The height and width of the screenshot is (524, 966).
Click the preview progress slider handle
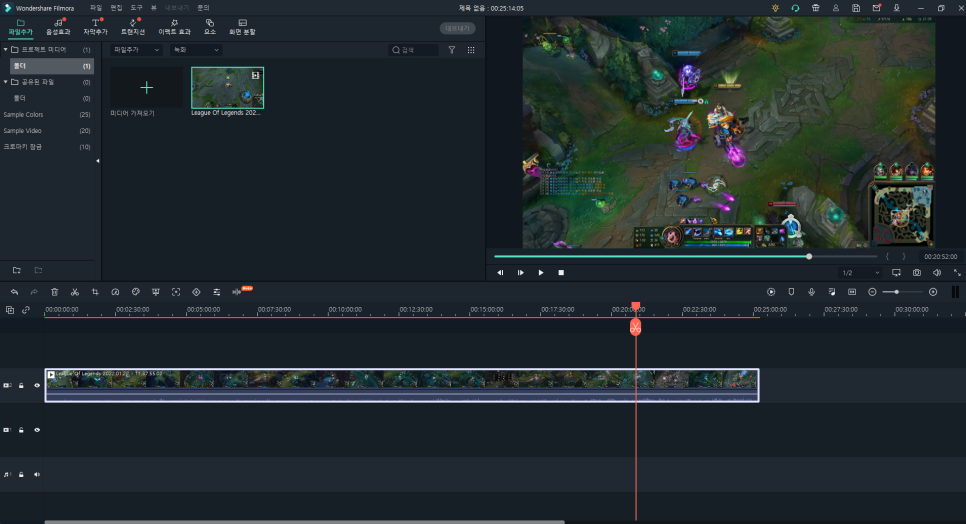(809, 256)
